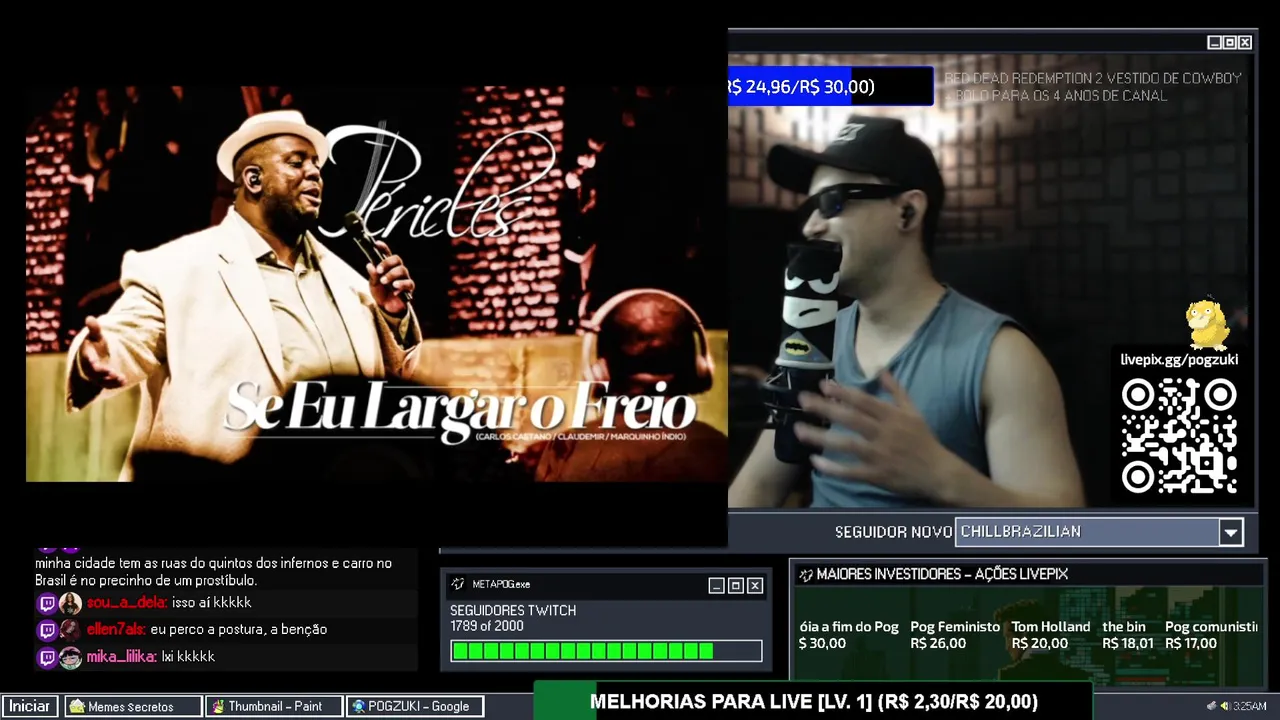Minimize the METAPOG.exe window
The width and height of the screenshot is (1280, 720).
pos(716,586)
